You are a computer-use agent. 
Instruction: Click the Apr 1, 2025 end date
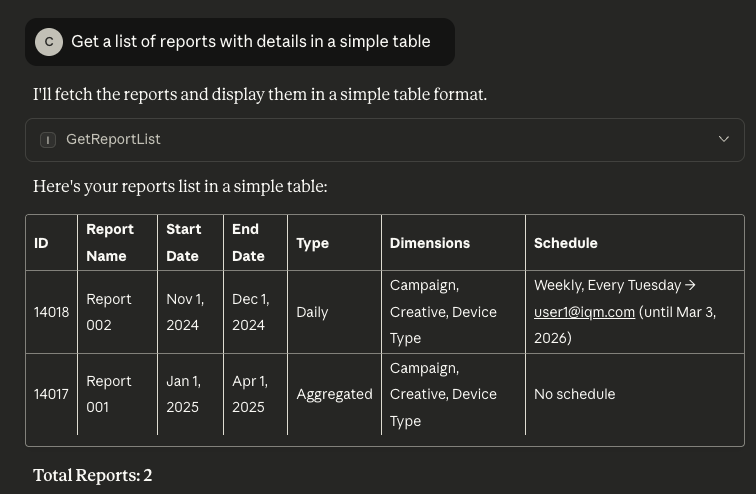[x=256, y=394]
